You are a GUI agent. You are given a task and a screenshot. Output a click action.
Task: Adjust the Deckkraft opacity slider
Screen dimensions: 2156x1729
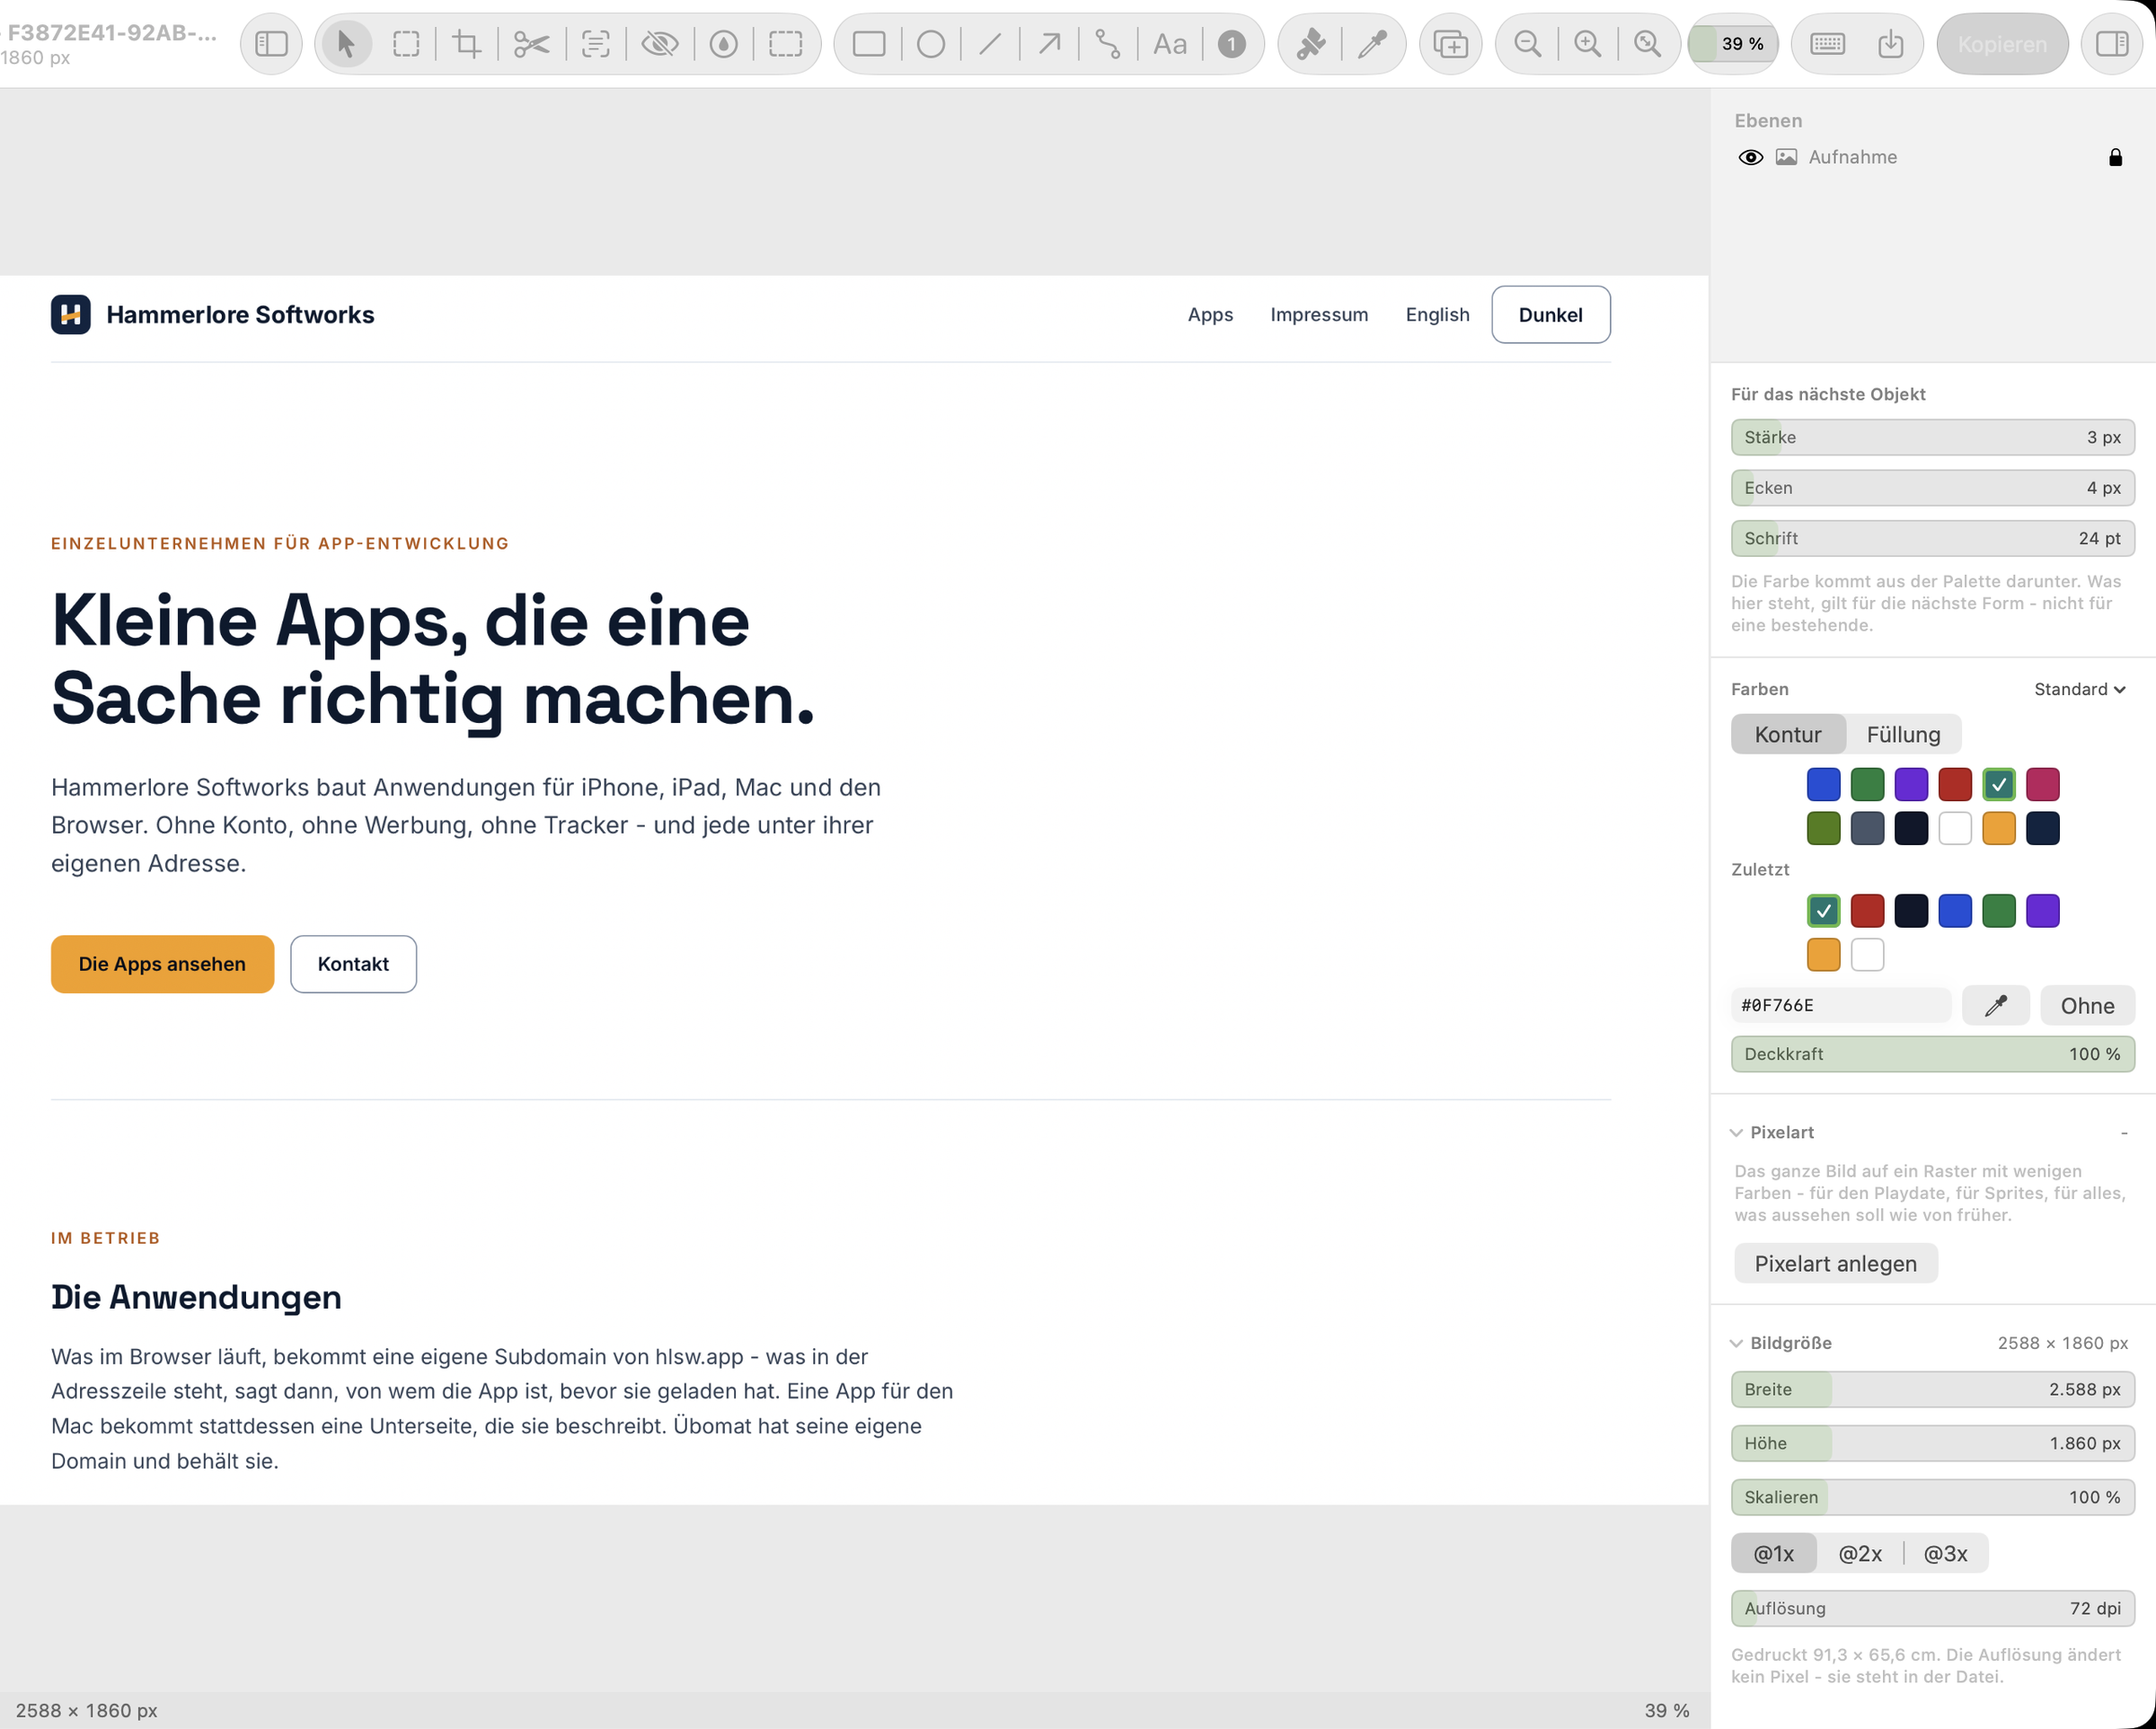point(1933,1054)
